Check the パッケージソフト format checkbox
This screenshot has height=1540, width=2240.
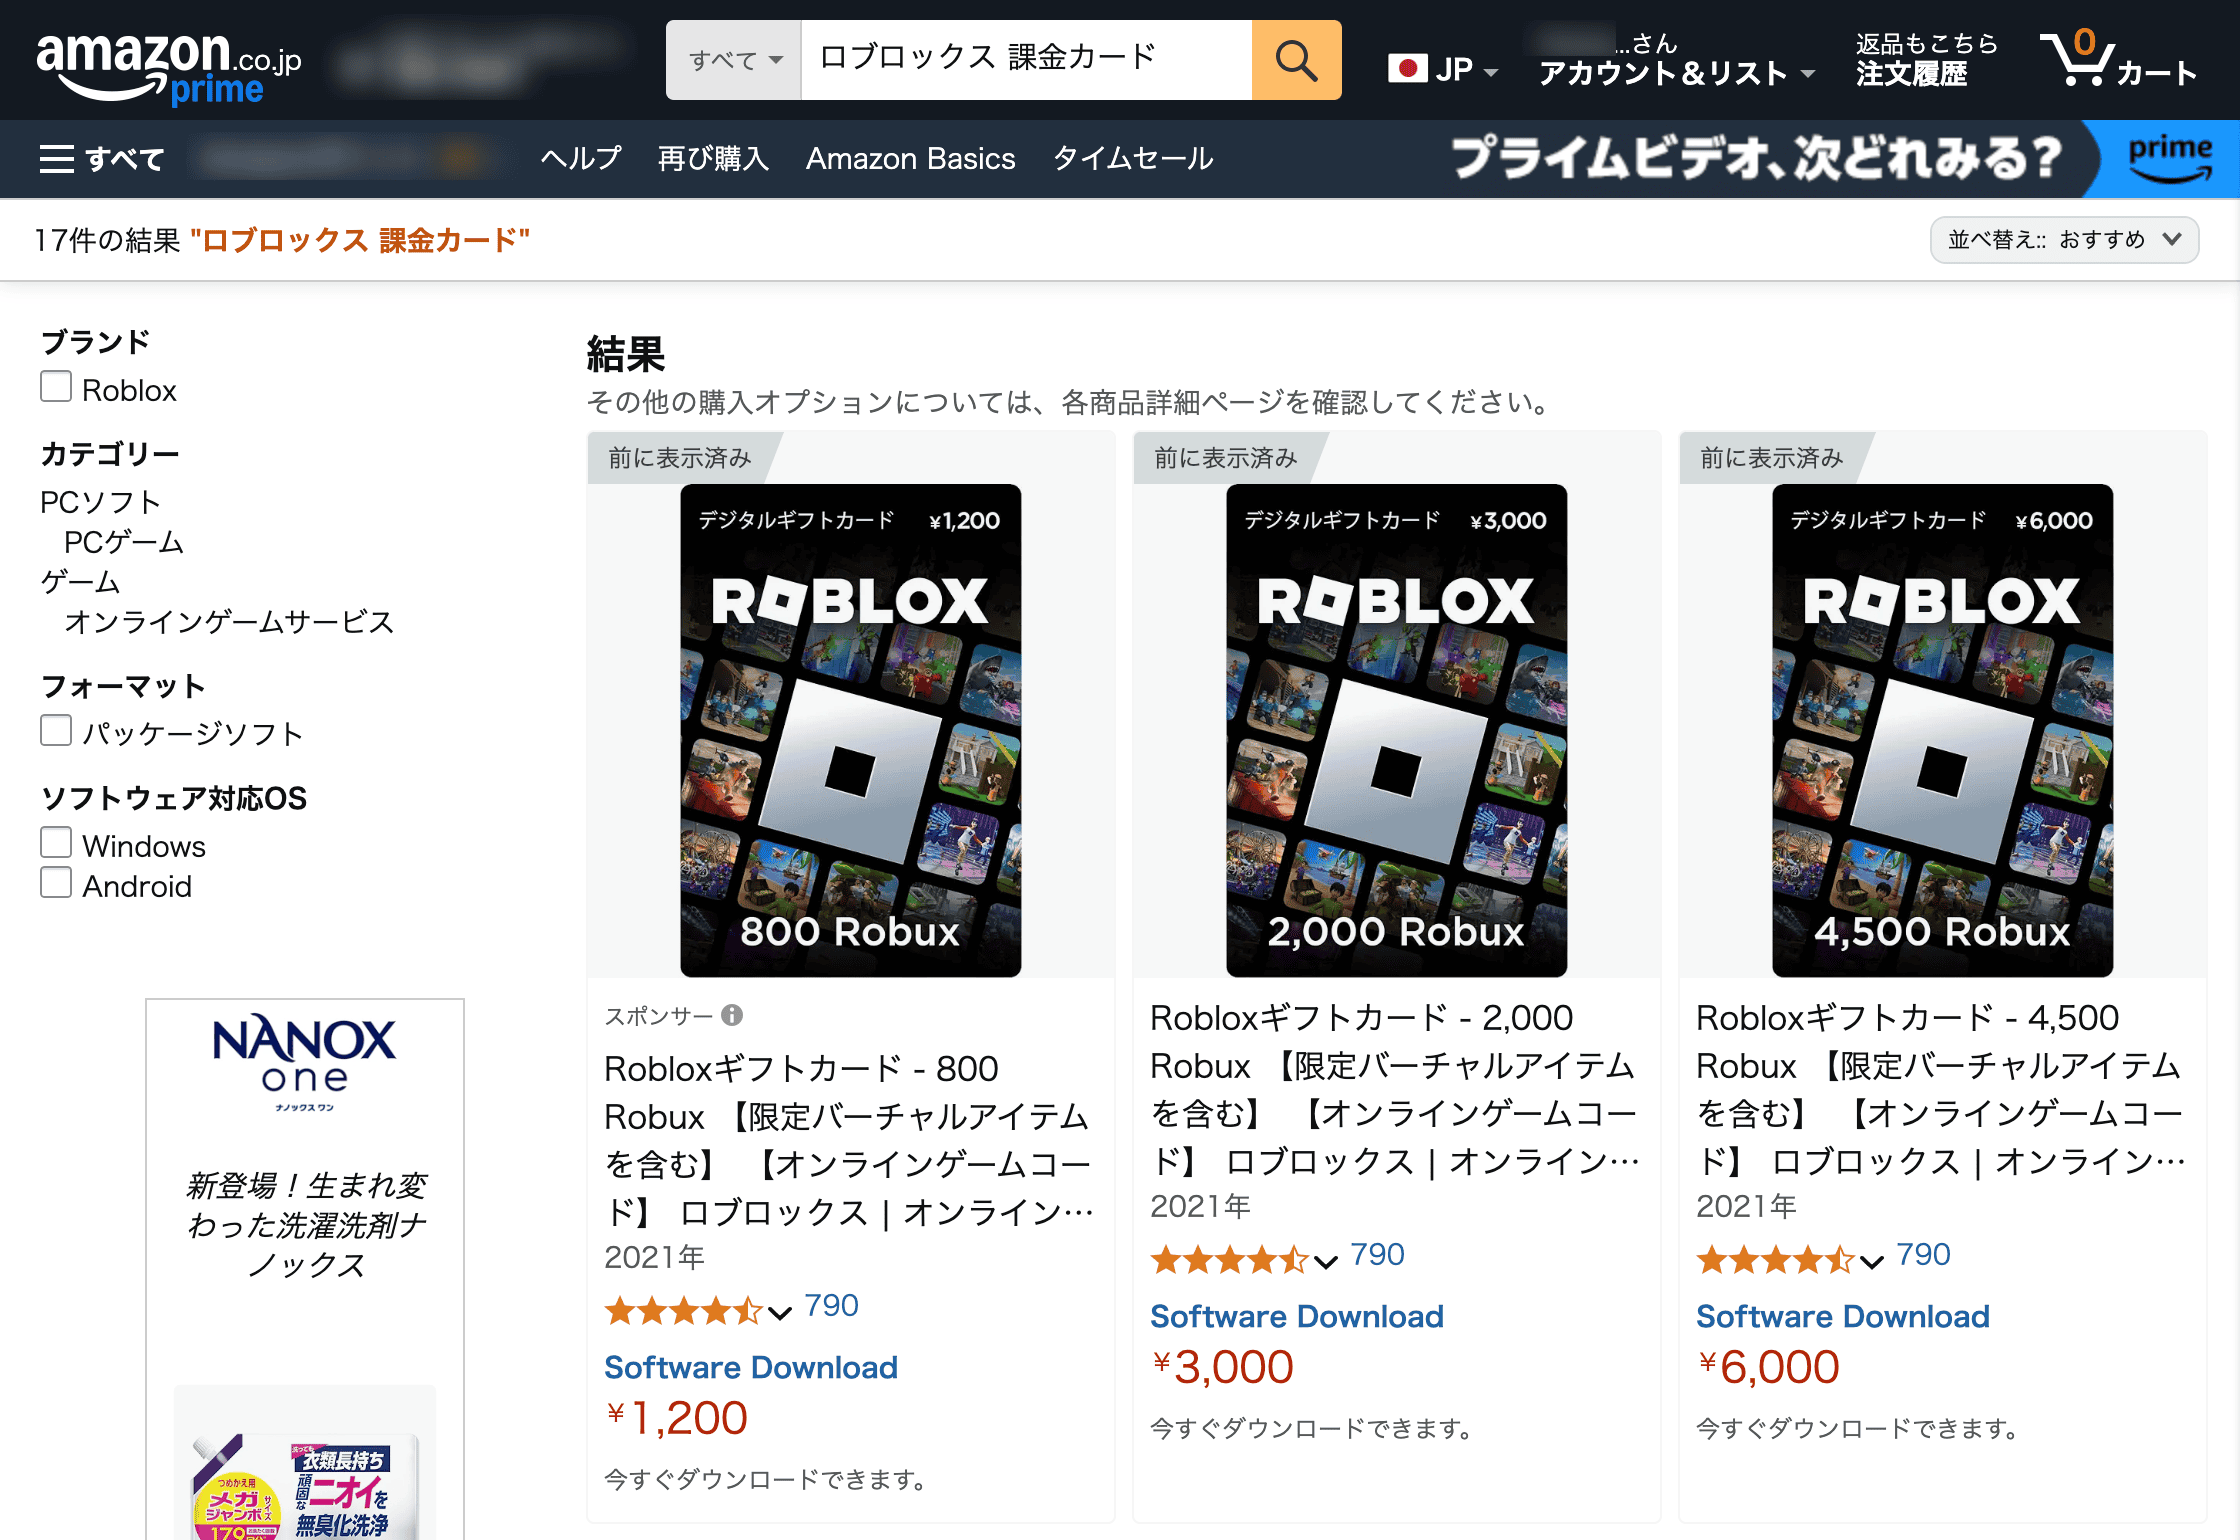click(56, 730)
